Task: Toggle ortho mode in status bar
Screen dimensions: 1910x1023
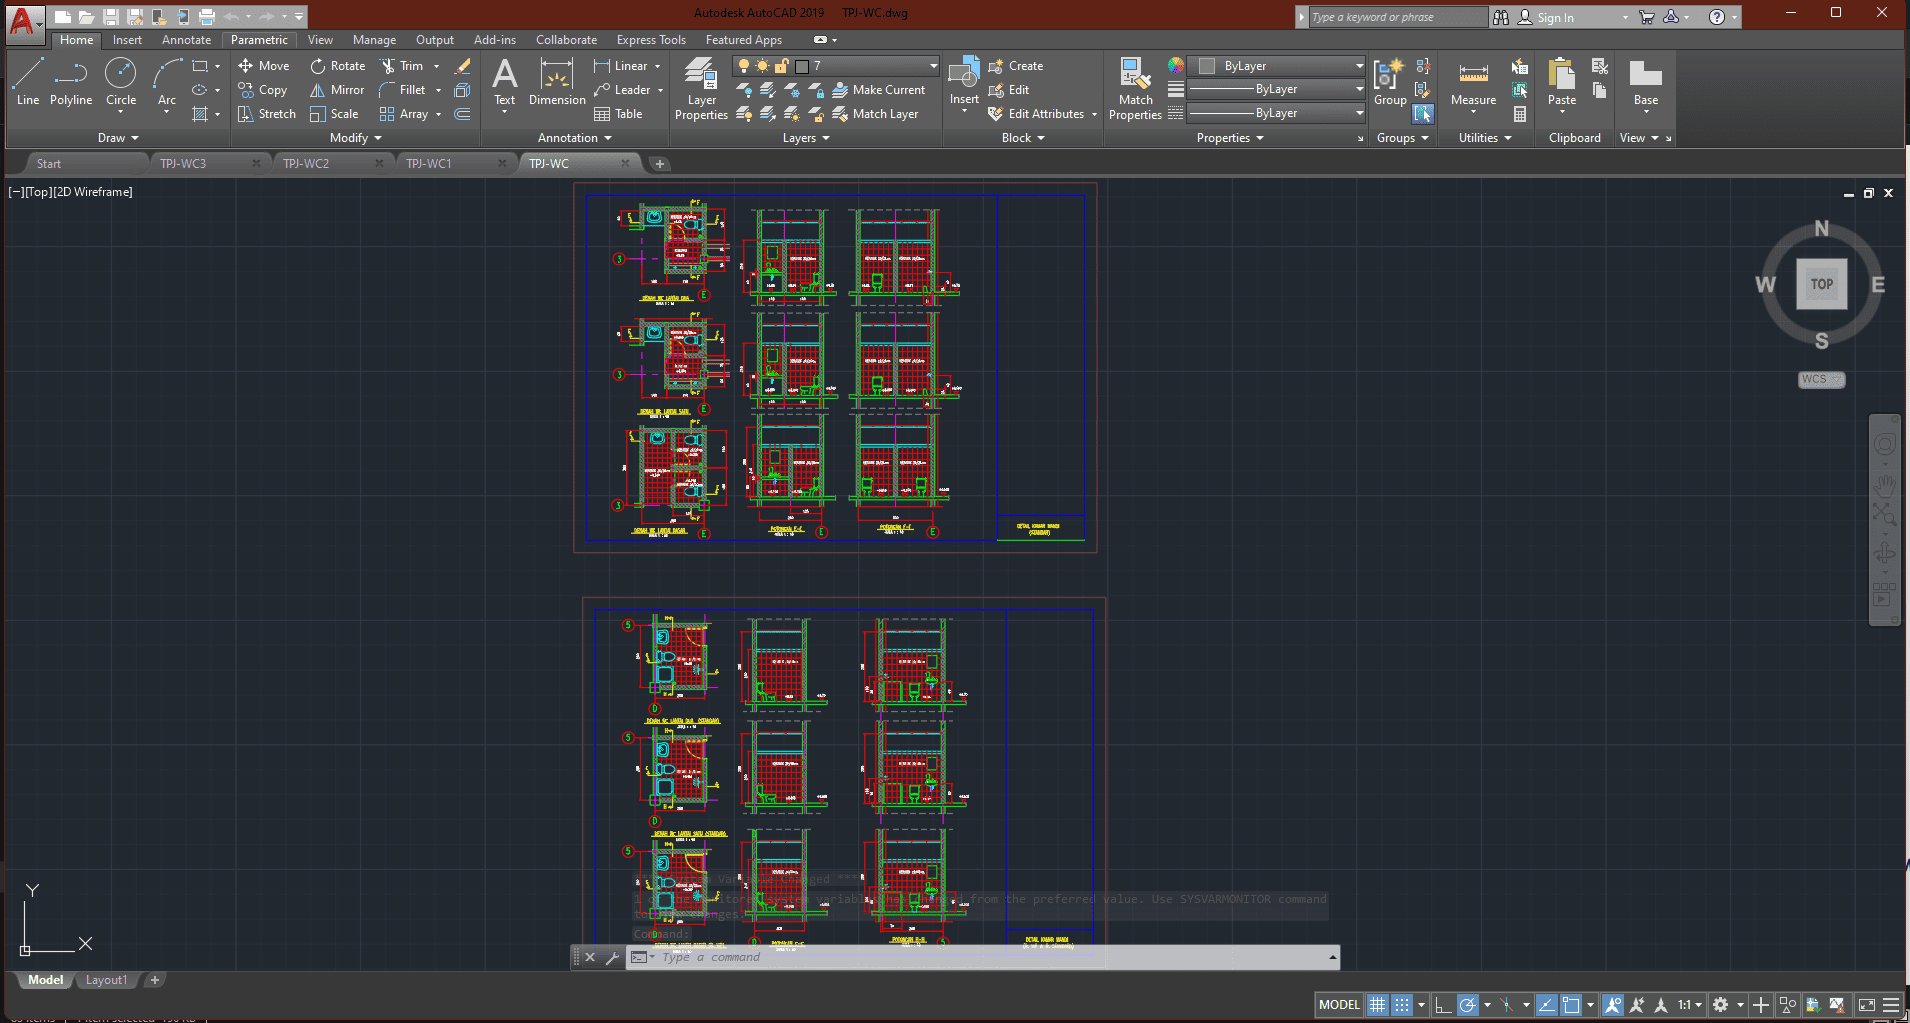Action: [x=1442, y=1005]
